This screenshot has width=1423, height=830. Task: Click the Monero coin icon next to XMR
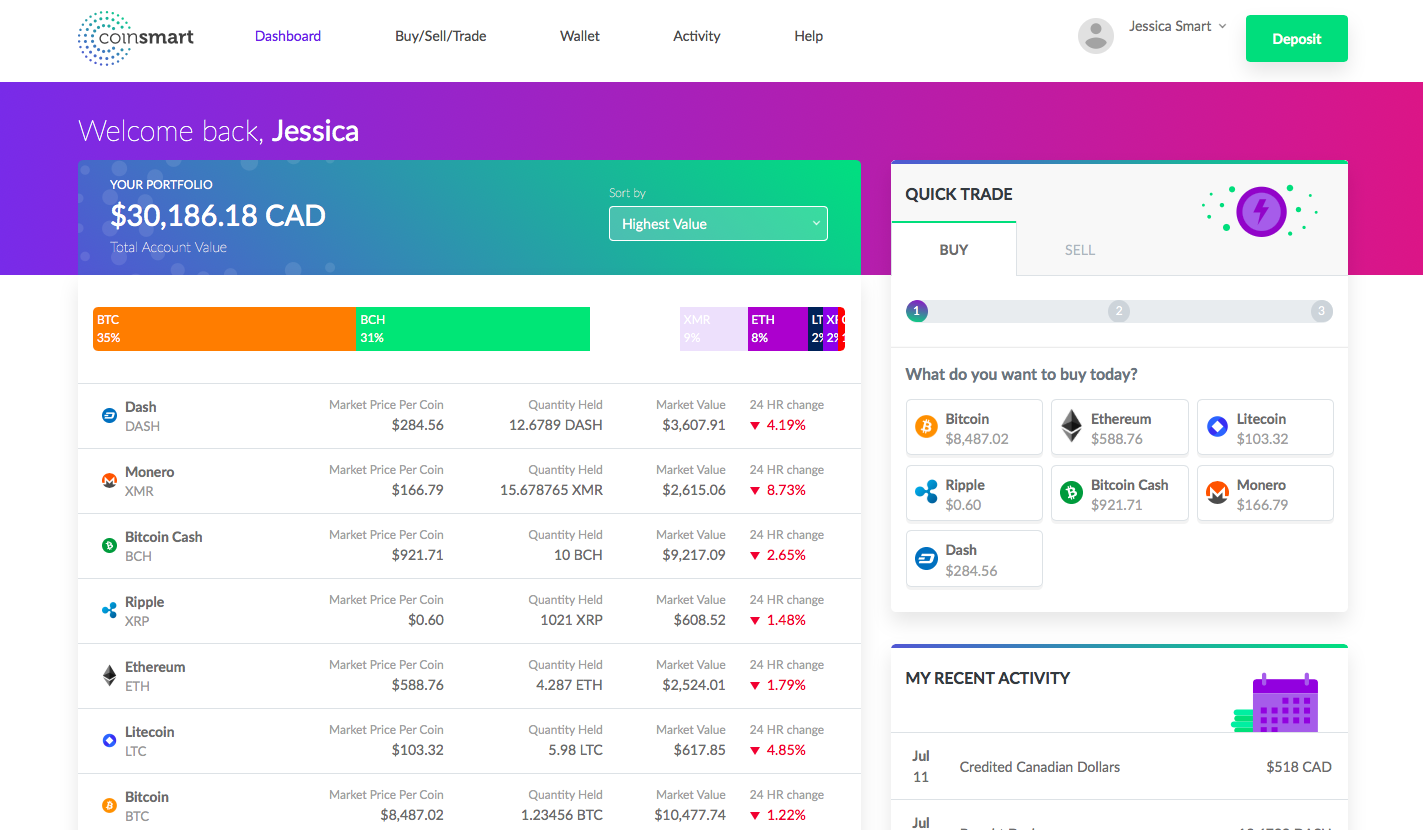[x=109, y=480]
